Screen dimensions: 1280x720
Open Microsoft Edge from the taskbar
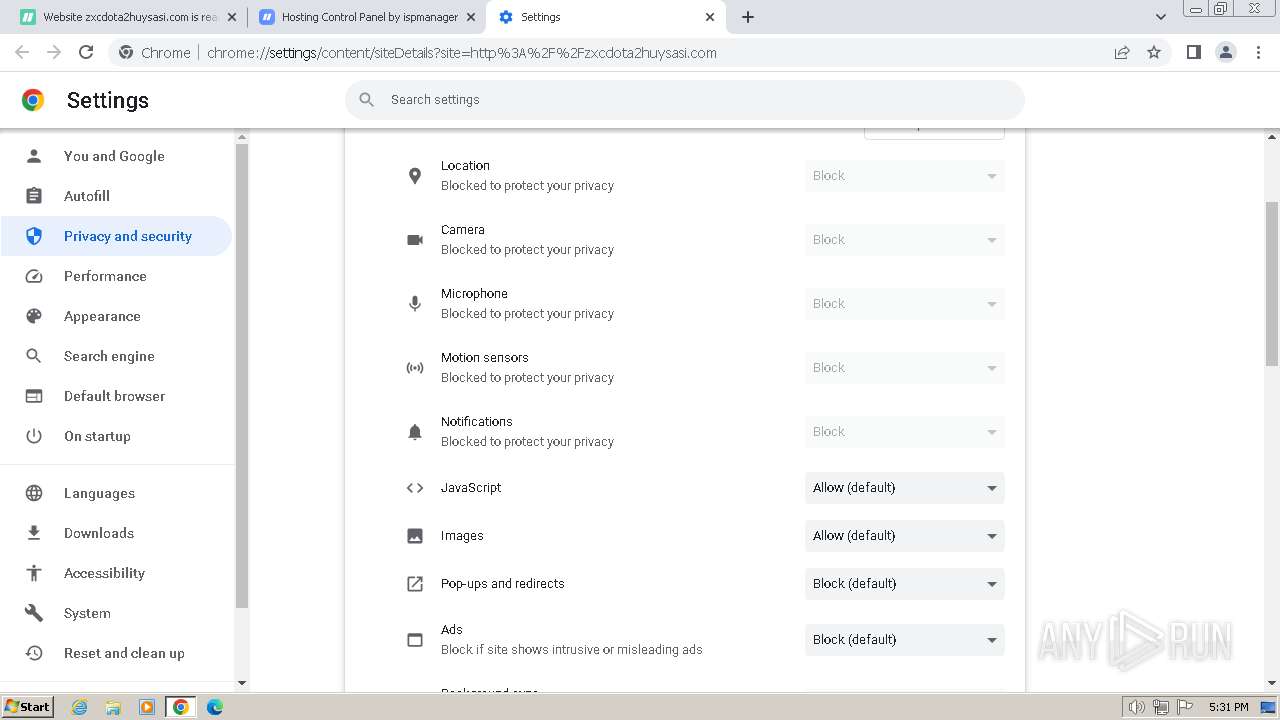coord(214,707)
